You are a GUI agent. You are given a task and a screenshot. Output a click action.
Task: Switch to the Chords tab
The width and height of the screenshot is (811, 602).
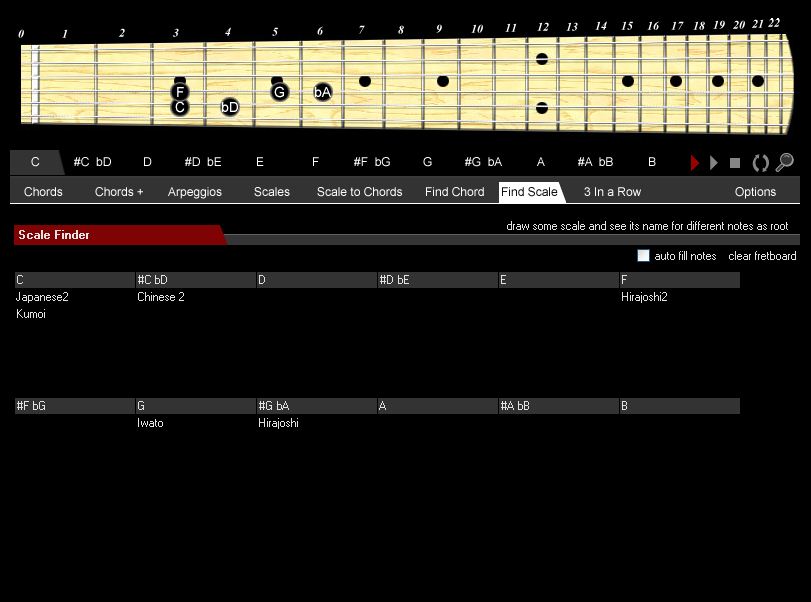[43, 191]
